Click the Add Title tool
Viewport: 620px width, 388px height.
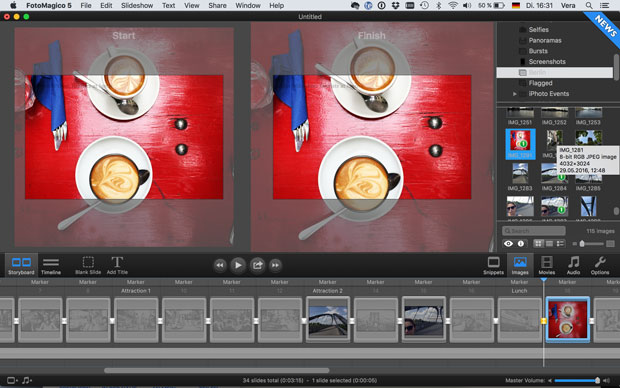[x=117, y=265]
